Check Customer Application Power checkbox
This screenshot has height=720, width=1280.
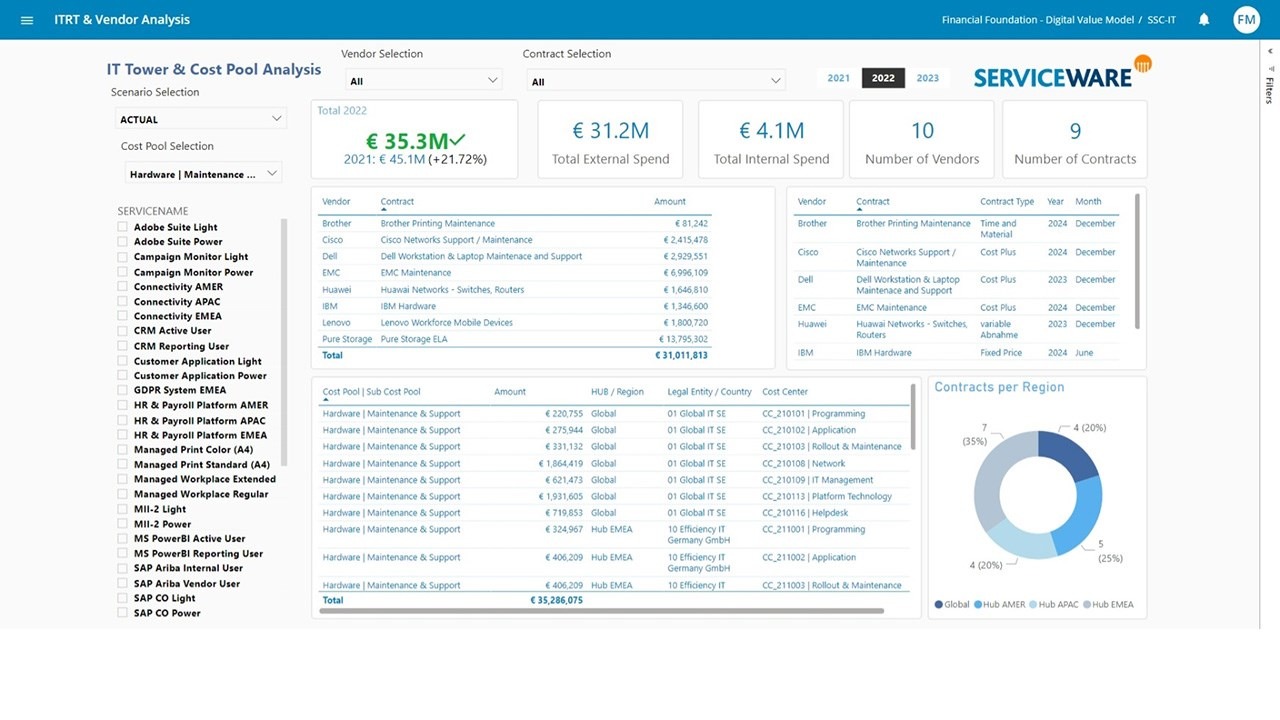pos(123,376)
